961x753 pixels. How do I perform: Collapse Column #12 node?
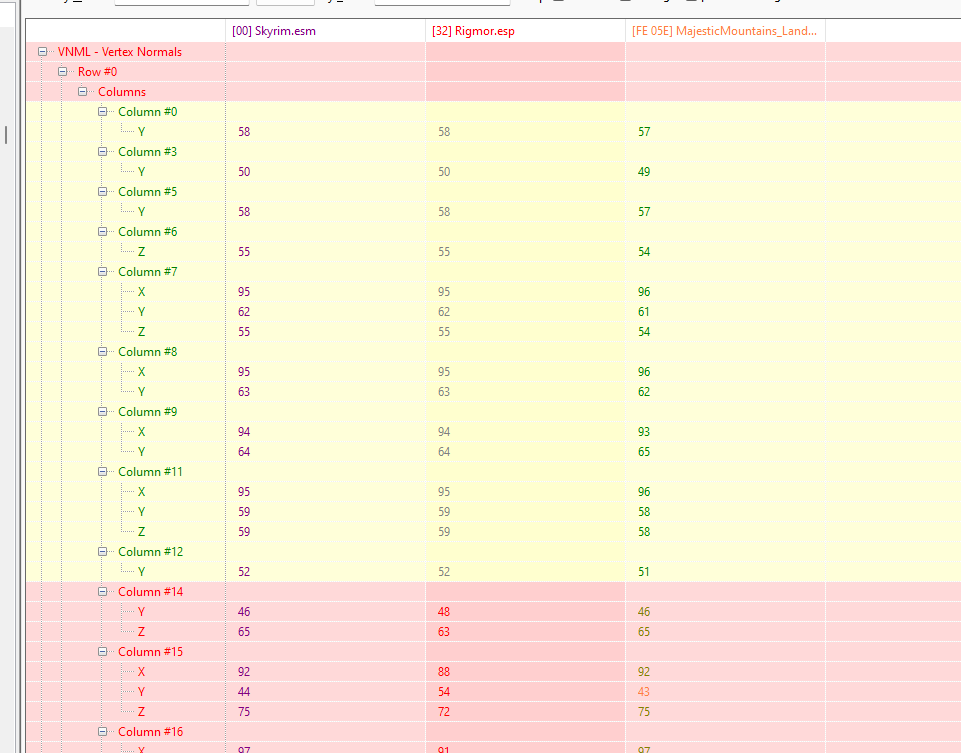pyautogui.click(x=103, y=552)
